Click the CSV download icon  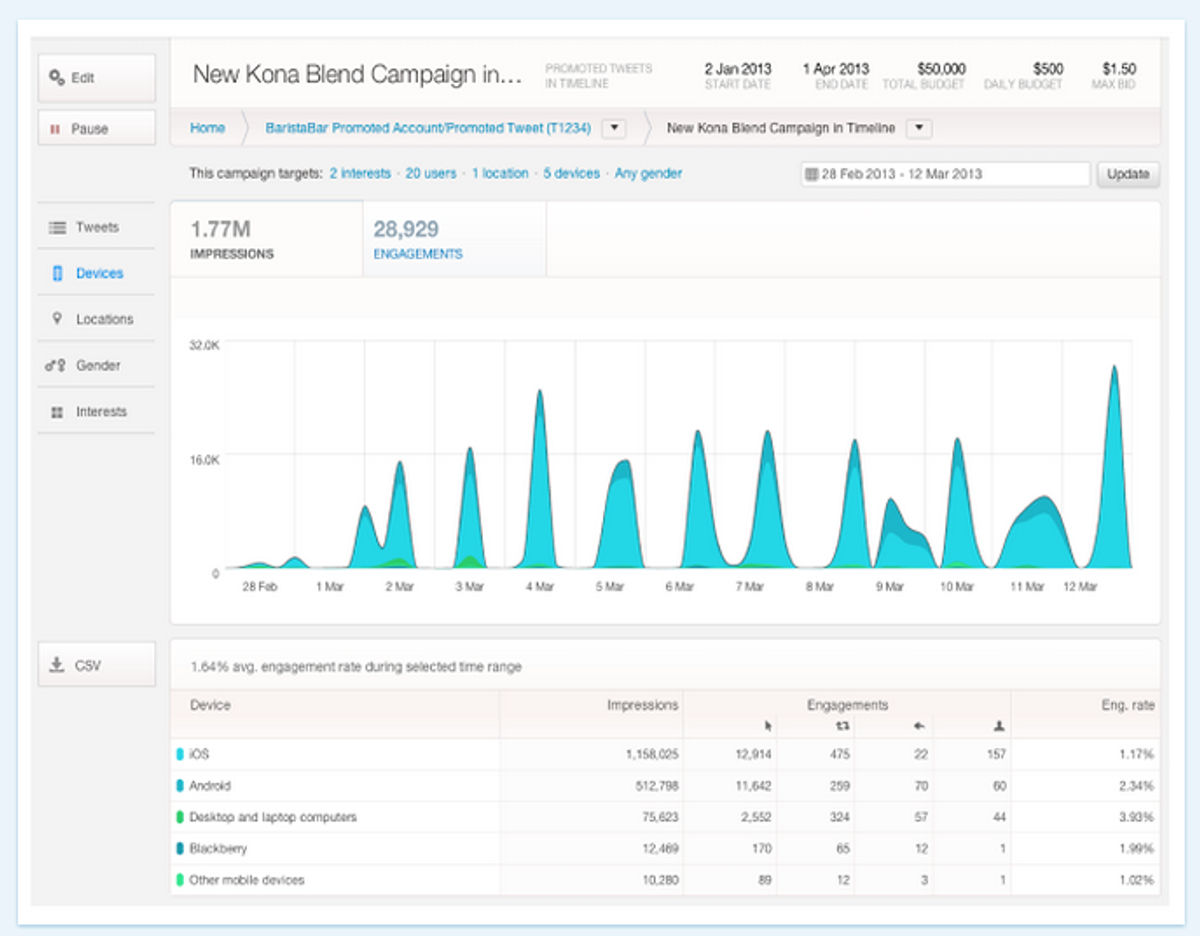[57, 663]
